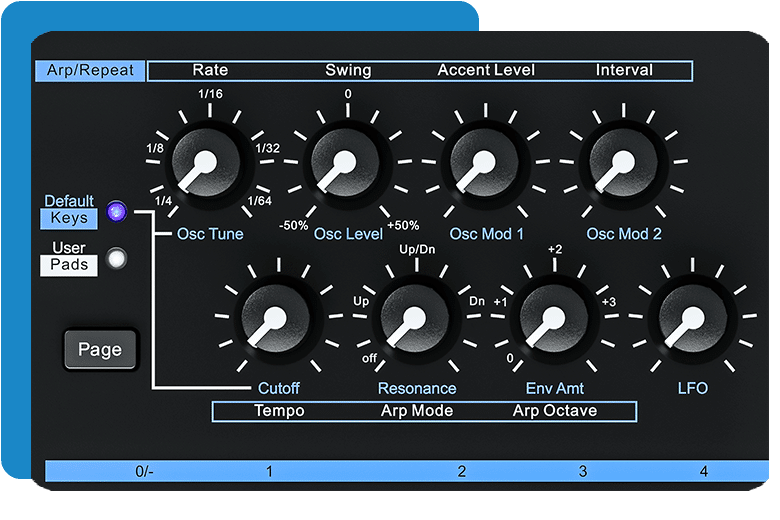
Task: Select the Arp Mode label in bottom bar
Action: coord(417,411)
